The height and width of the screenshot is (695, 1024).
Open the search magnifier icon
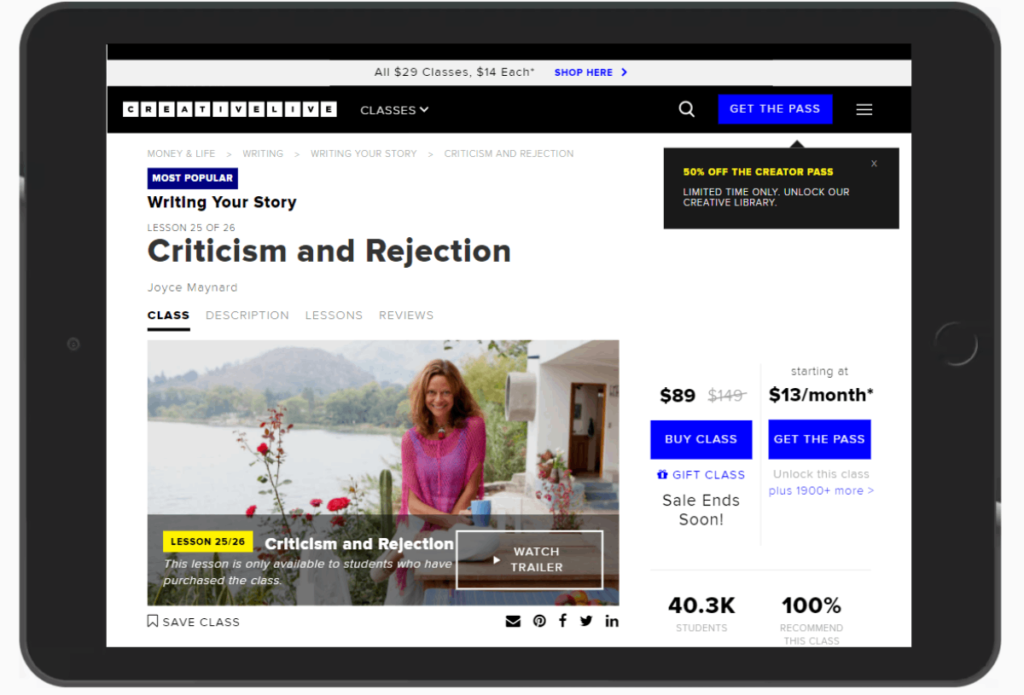(x=686, y=110)
